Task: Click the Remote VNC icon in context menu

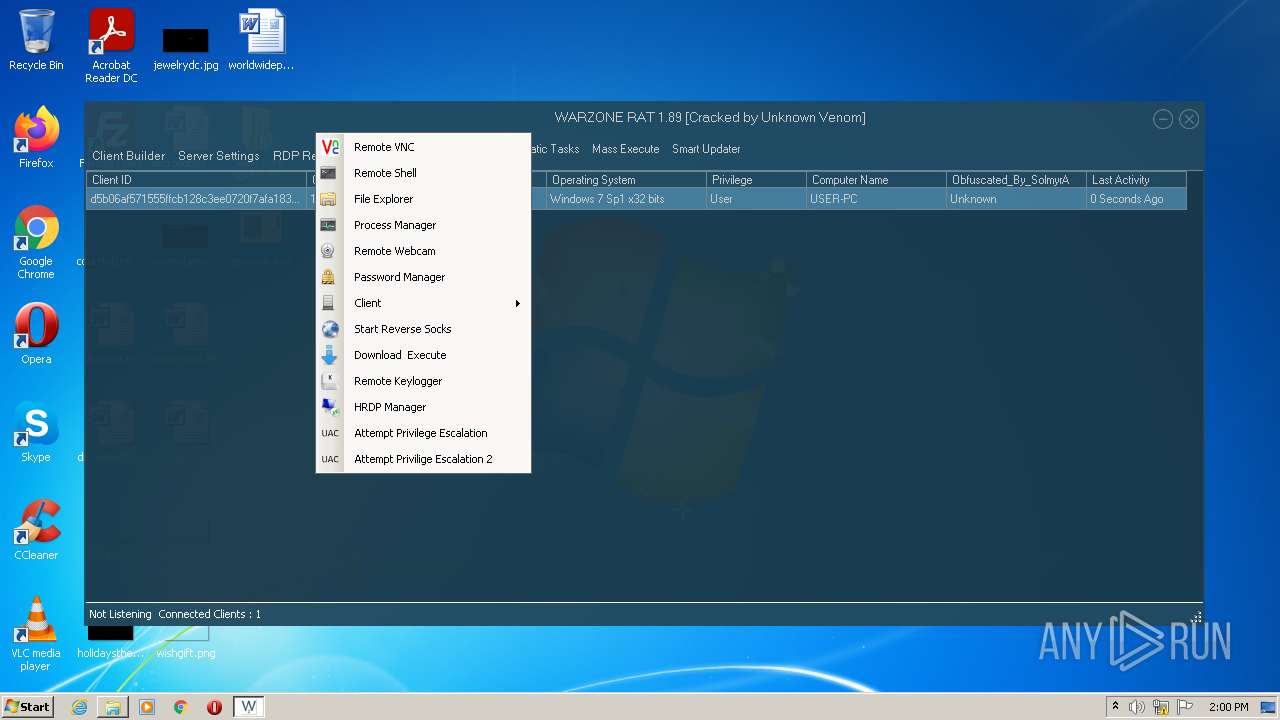Action: (x=330, y=147)
